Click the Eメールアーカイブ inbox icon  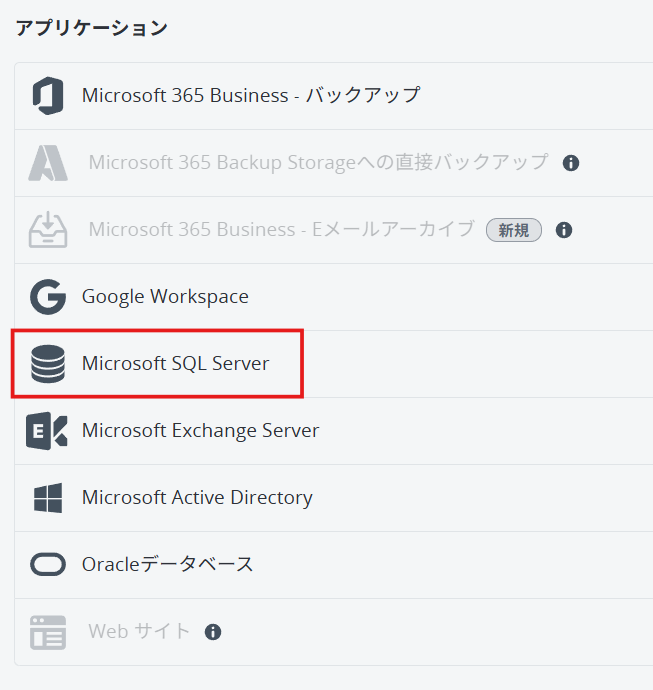(48, 230)
